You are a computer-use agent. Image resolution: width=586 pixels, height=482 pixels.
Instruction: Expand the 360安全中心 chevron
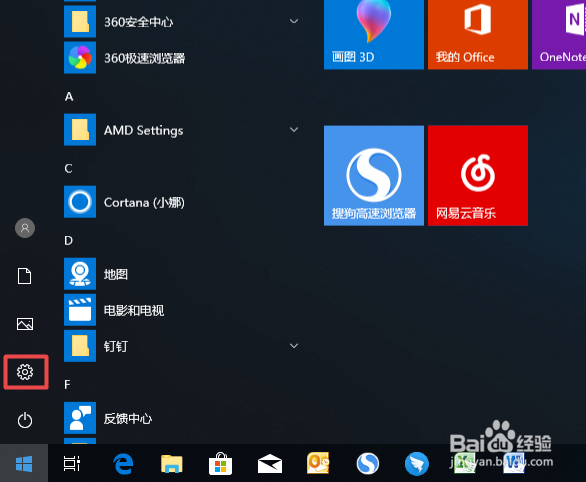tap(294, 21)
